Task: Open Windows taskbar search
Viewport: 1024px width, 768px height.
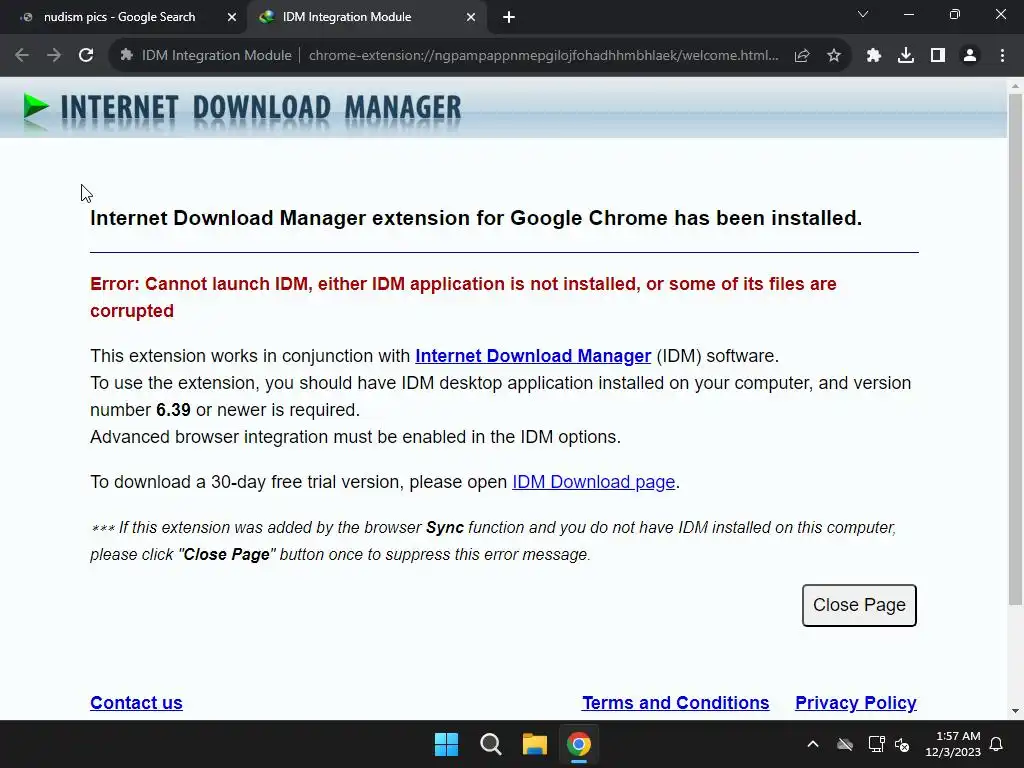Action: click(x=490, y=744)
